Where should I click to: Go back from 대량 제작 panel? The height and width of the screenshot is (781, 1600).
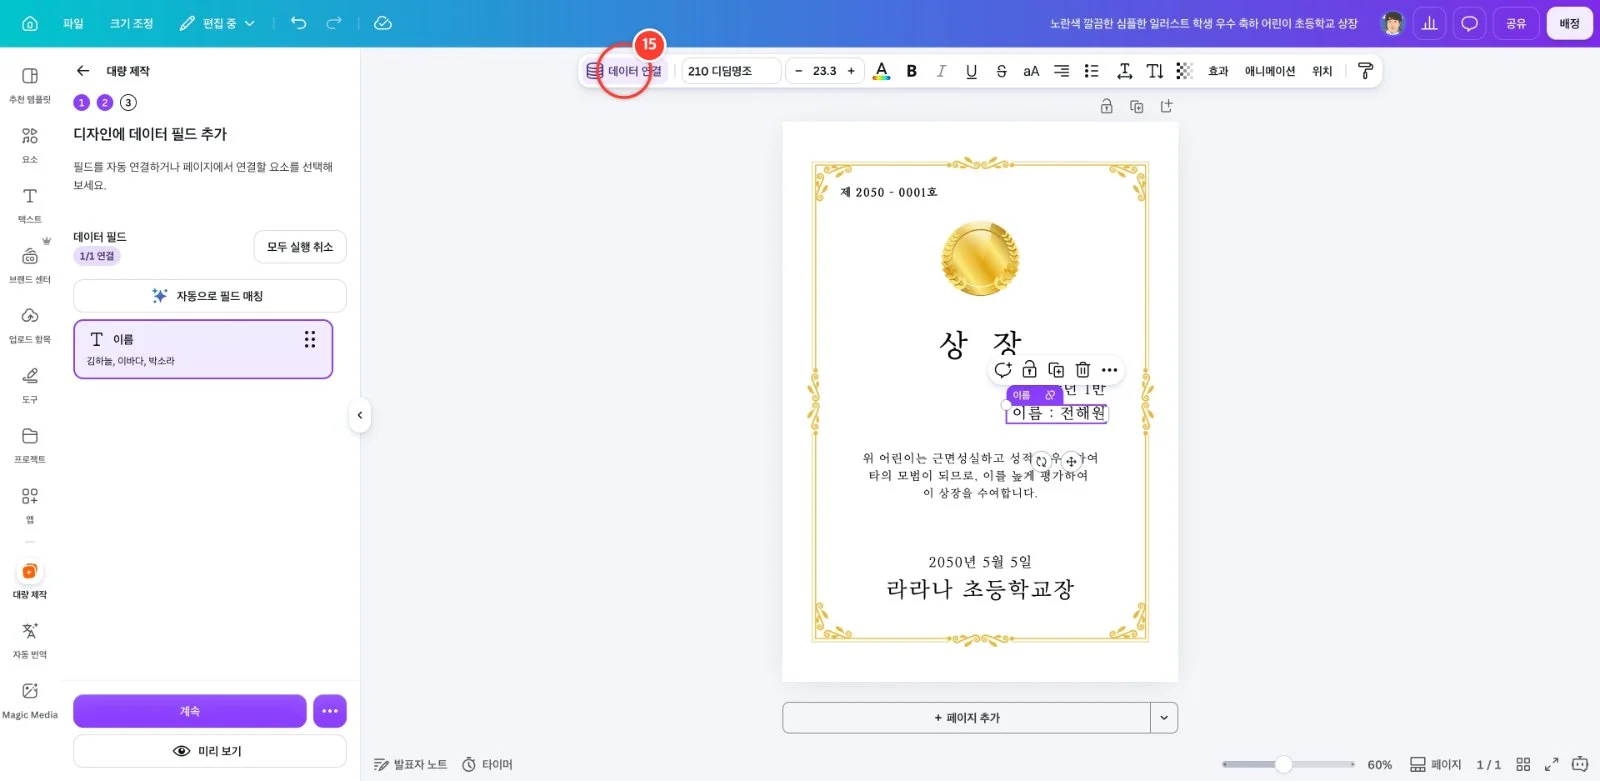click(x=83, y=71)
